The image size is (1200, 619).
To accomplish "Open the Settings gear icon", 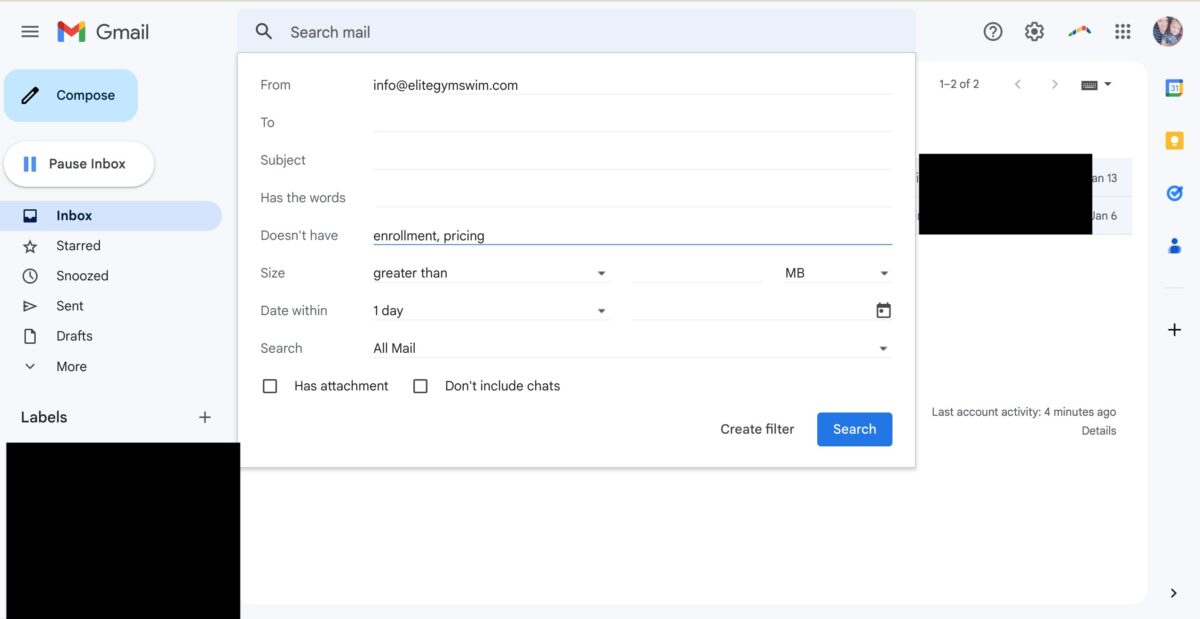I will pyautogui.click(x=1035, y=32).
